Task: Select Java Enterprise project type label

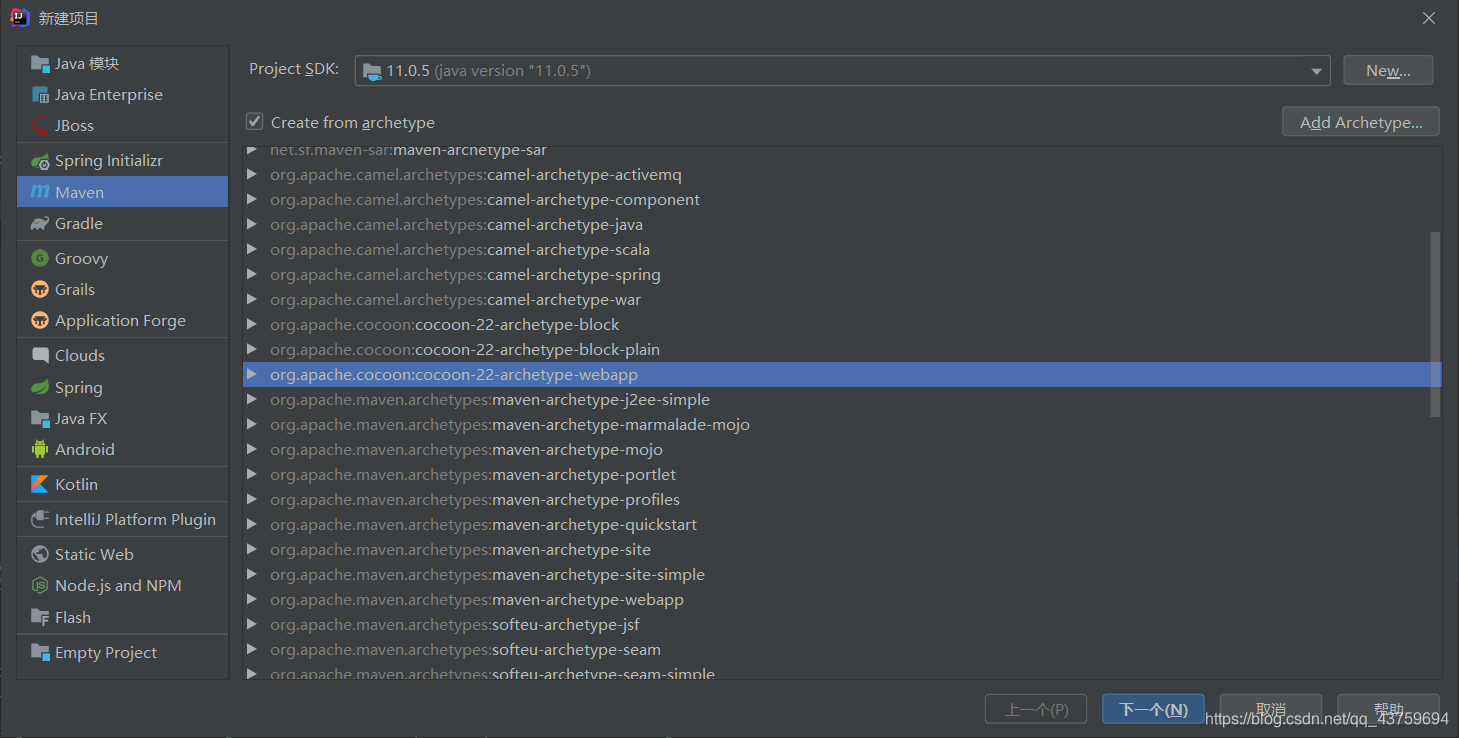Action: [109, 95]
